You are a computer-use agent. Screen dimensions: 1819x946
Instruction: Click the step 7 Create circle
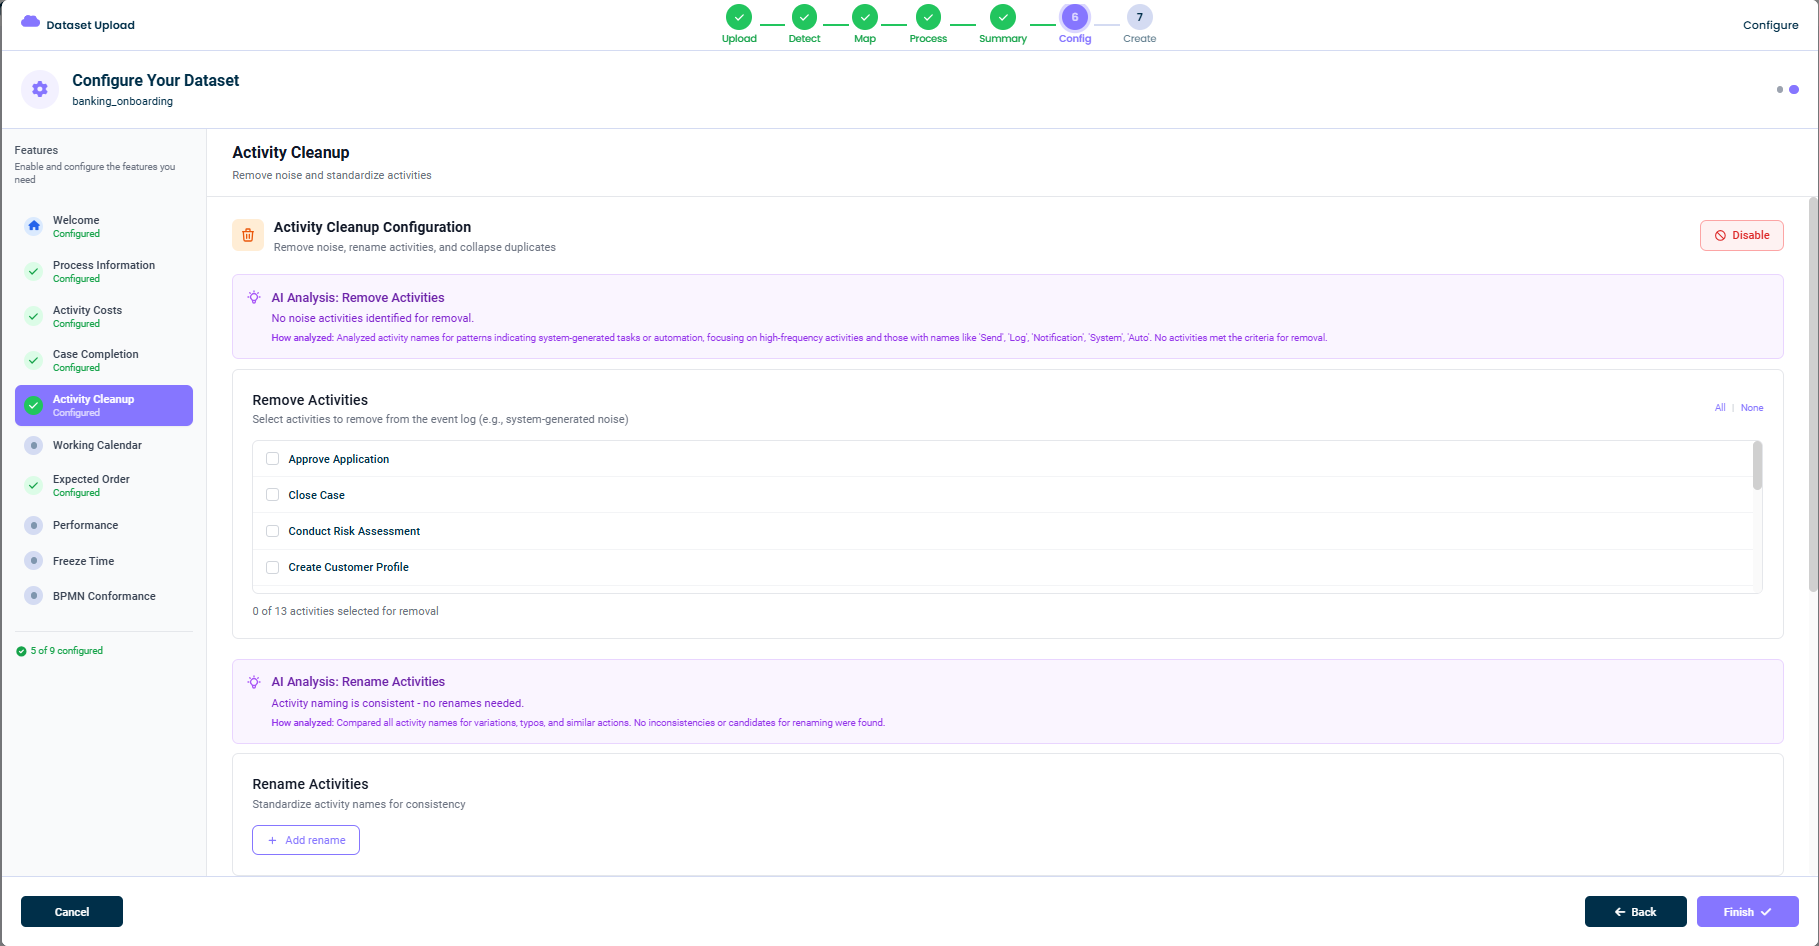(1139, 17)
